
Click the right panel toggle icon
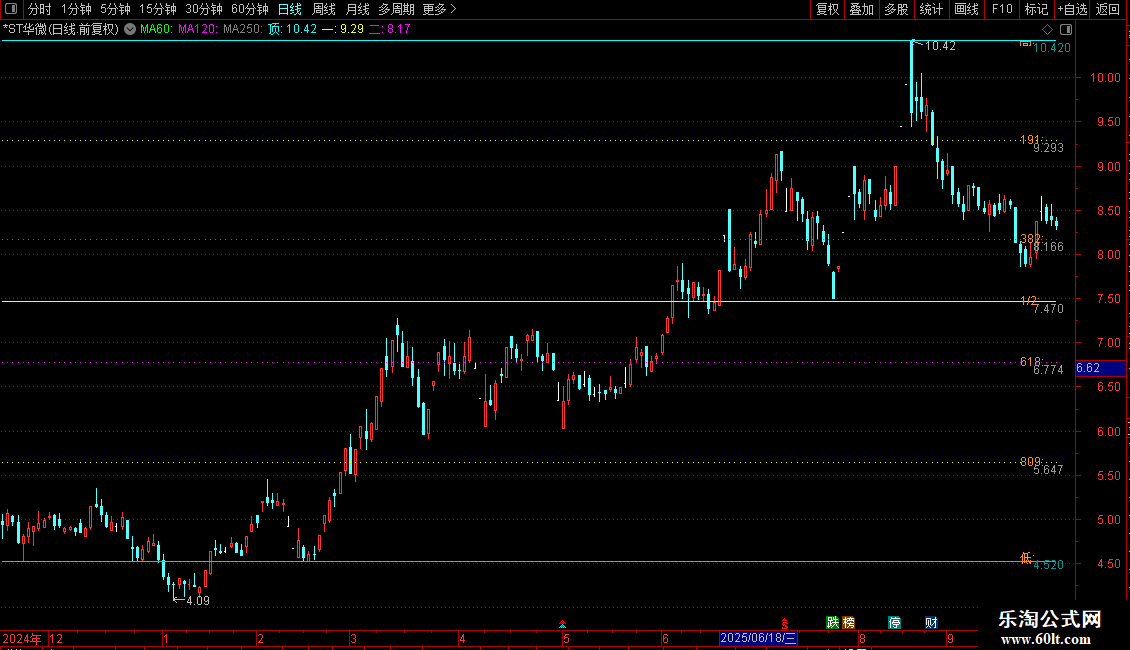pyautogui.click(x=1066, y=30)
